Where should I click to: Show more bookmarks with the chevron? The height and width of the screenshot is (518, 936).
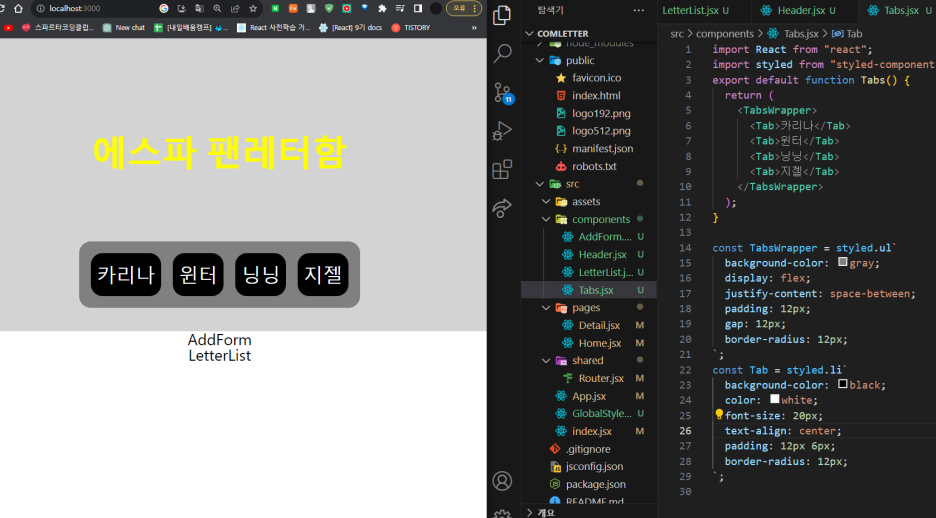[474, 27]
